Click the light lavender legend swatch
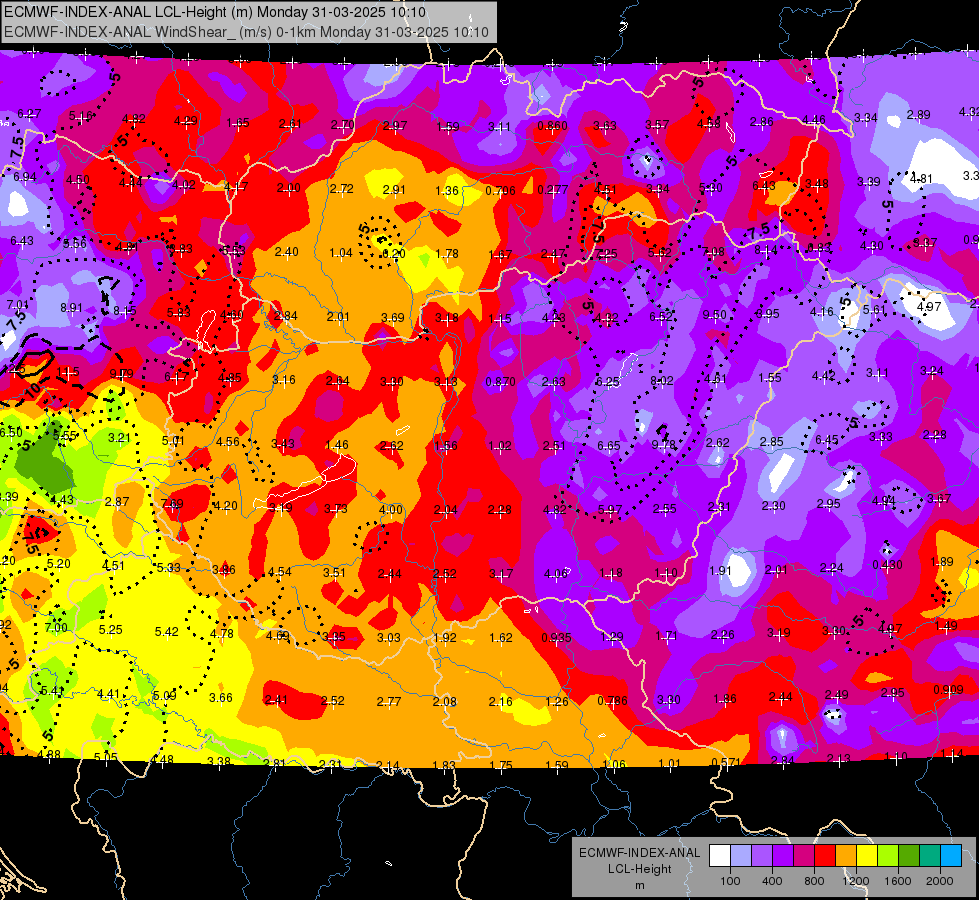979x900 pixels. click(741, 855)
